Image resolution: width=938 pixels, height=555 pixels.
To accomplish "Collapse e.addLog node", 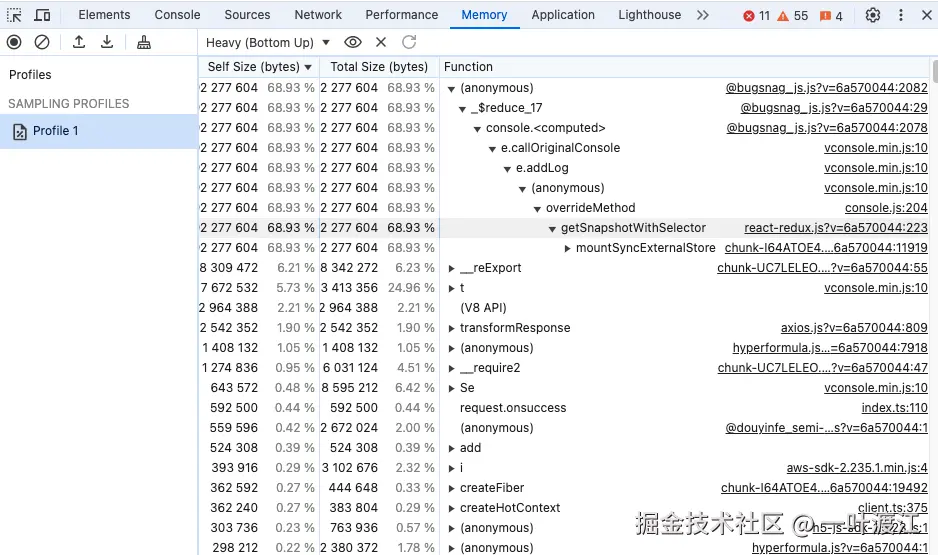I will pyautogui.click(x=507, y=169).
